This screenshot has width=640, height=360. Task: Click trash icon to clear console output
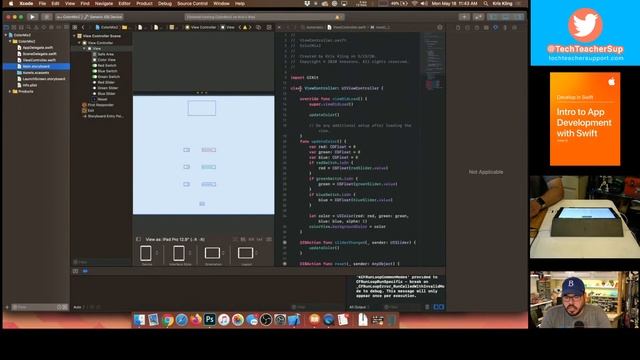pos(427,307)
